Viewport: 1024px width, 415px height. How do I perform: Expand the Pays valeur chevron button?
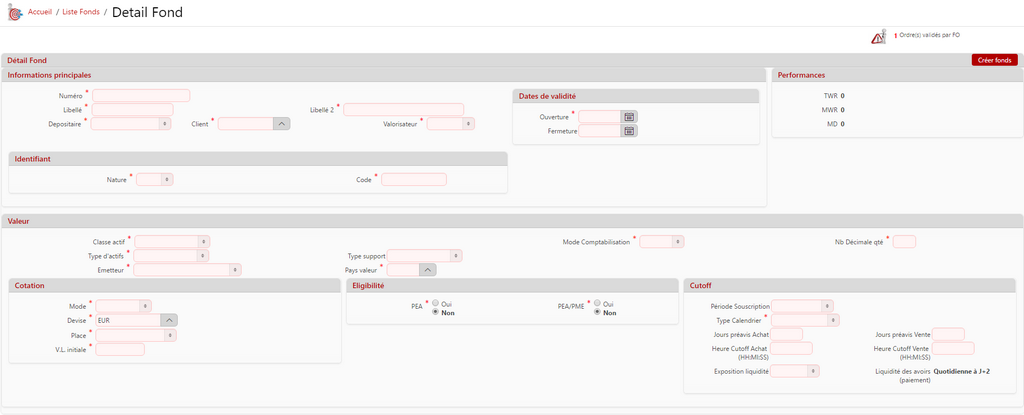pos(427,270)
